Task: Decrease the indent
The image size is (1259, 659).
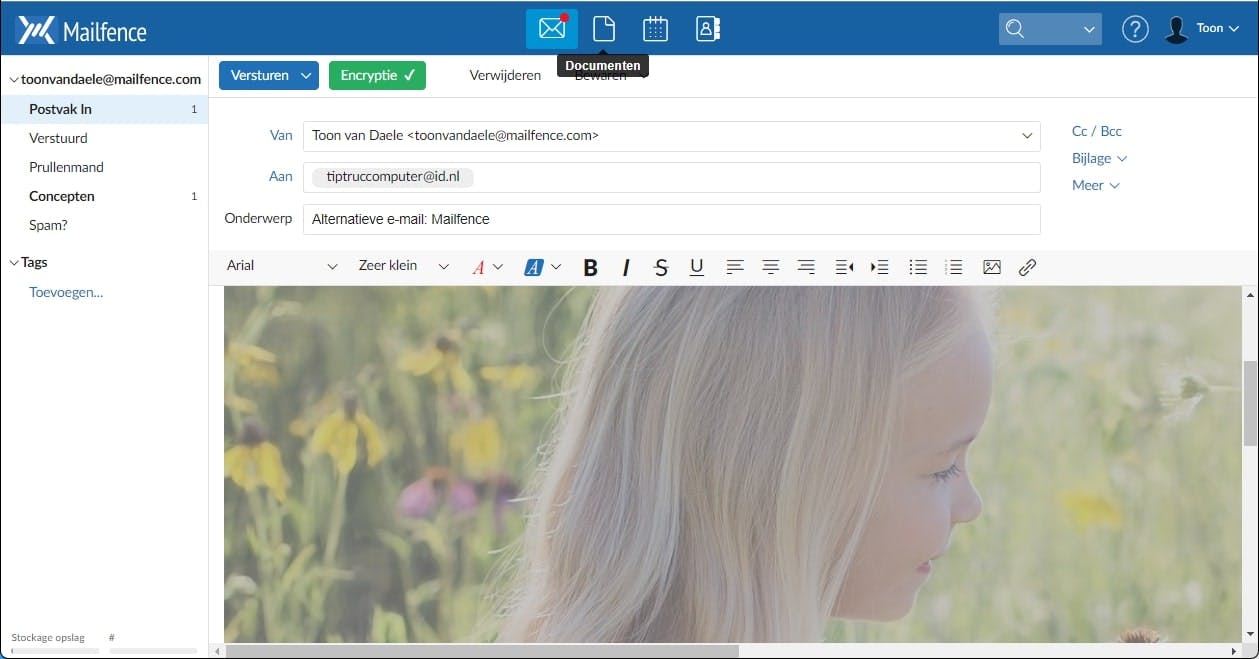Action: pos(844,267)
